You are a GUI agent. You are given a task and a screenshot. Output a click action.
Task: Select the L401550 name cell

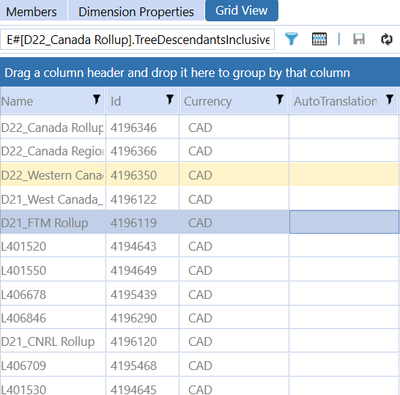(53, 270)
